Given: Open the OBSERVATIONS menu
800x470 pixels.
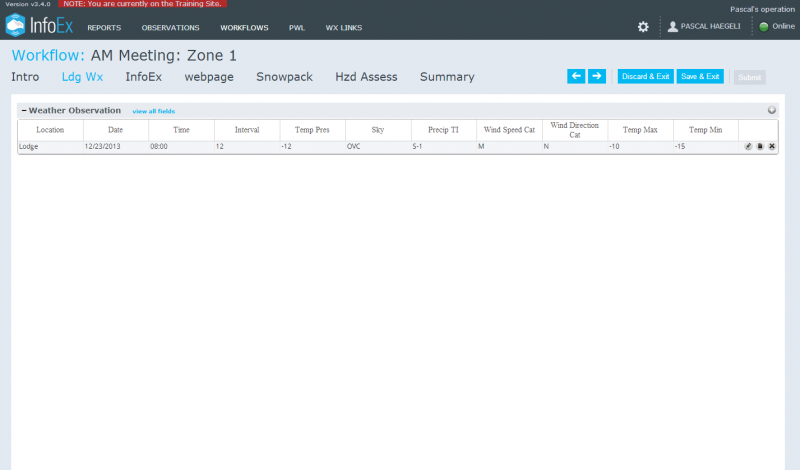Looking at the screenshot, I should pyautogui.click(x=170, y=28).
